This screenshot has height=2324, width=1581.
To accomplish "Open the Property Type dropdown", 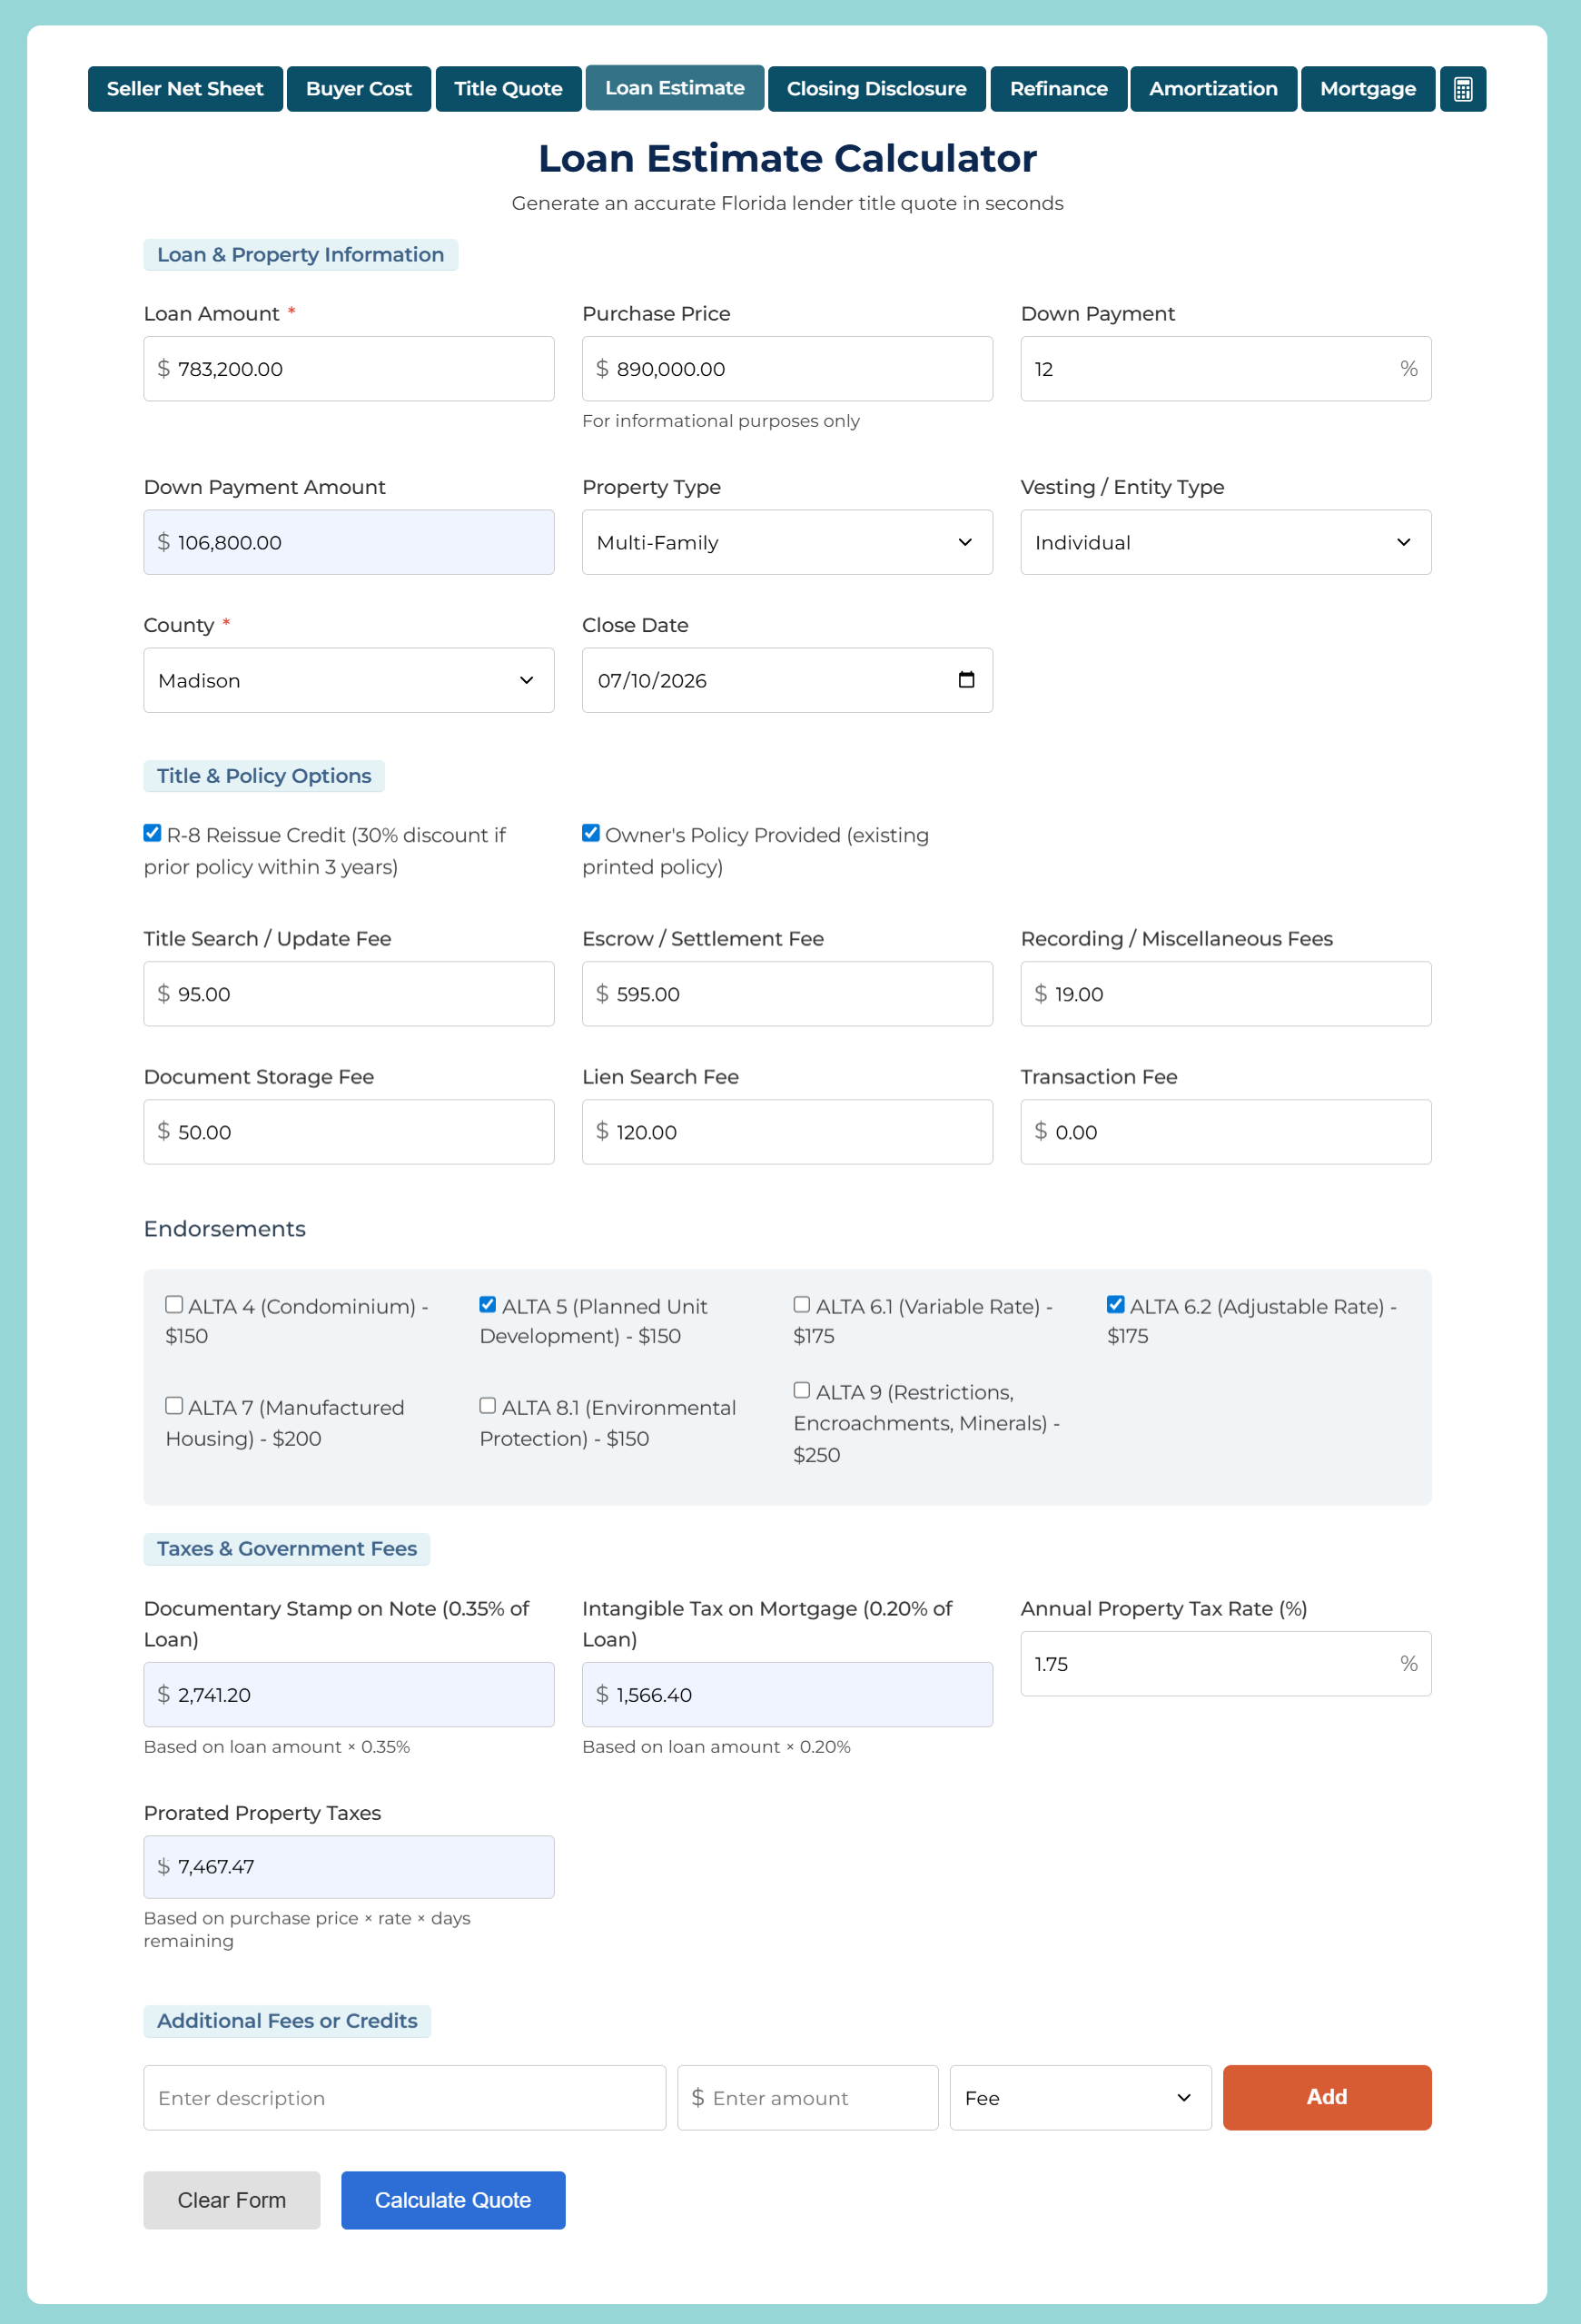I will (787, 542).
